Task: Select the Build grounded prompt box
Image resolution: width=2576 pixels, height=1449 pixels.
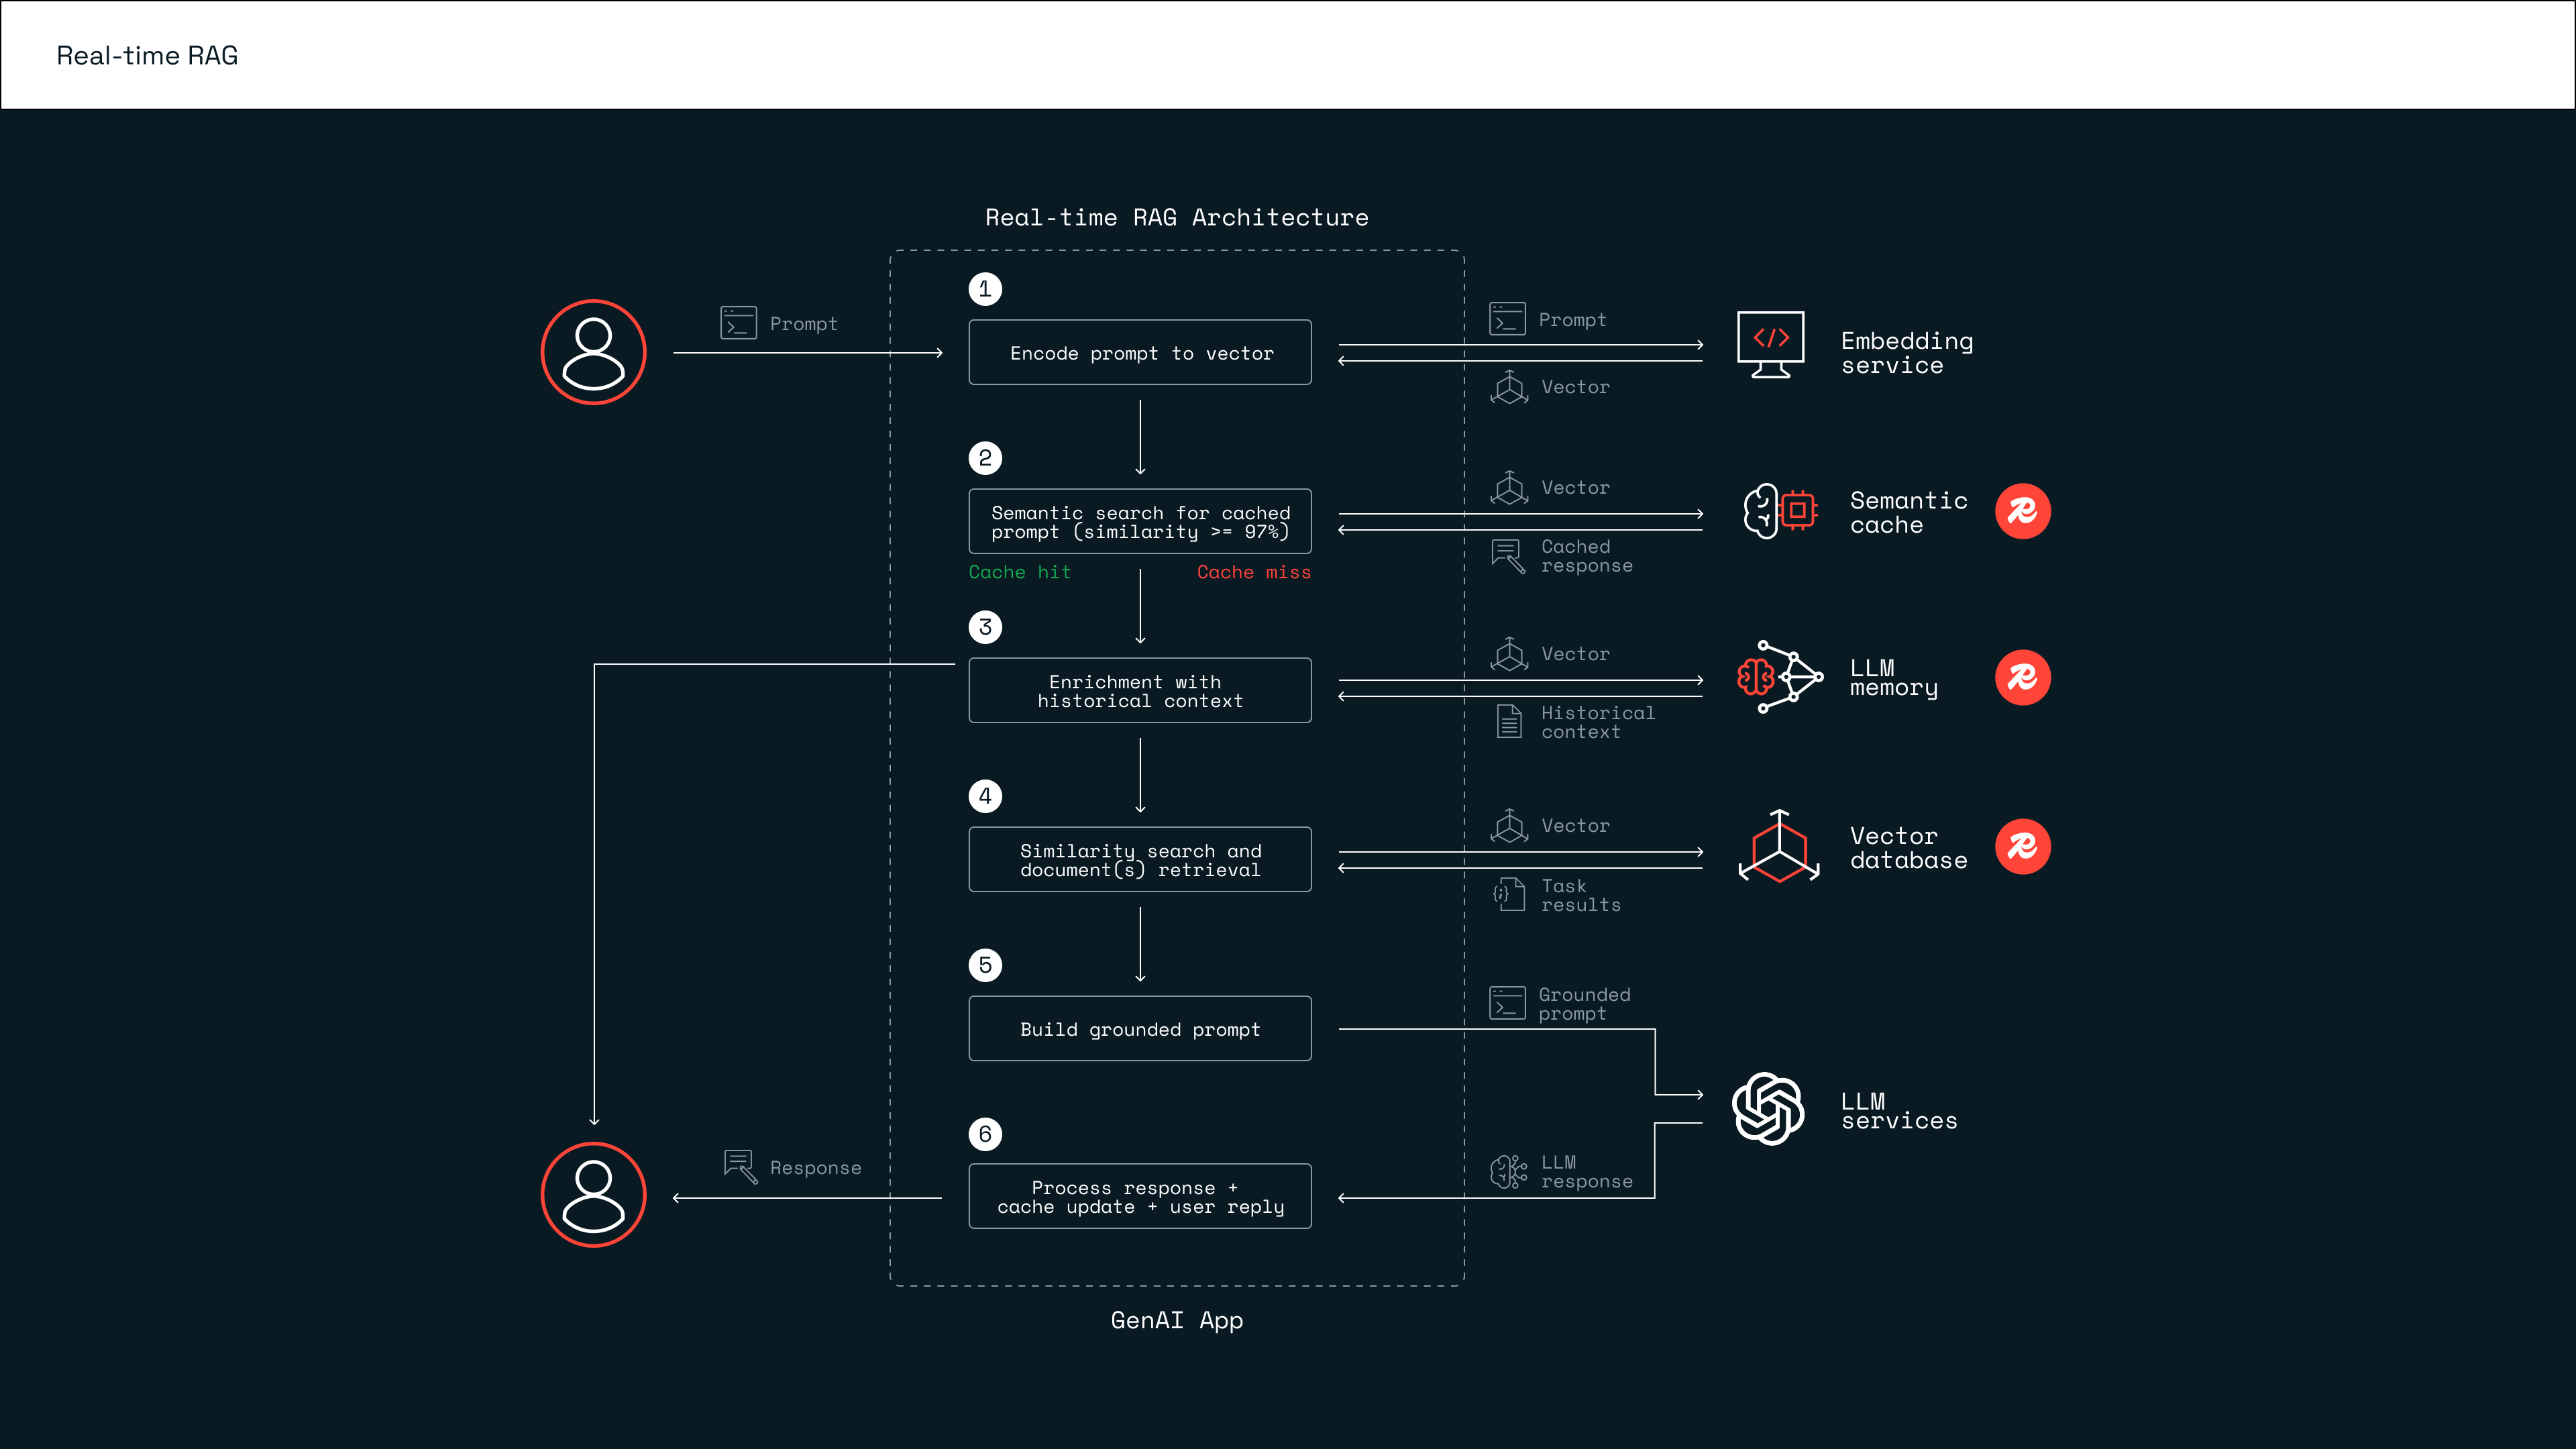Action: [x=1140, y=1028]
